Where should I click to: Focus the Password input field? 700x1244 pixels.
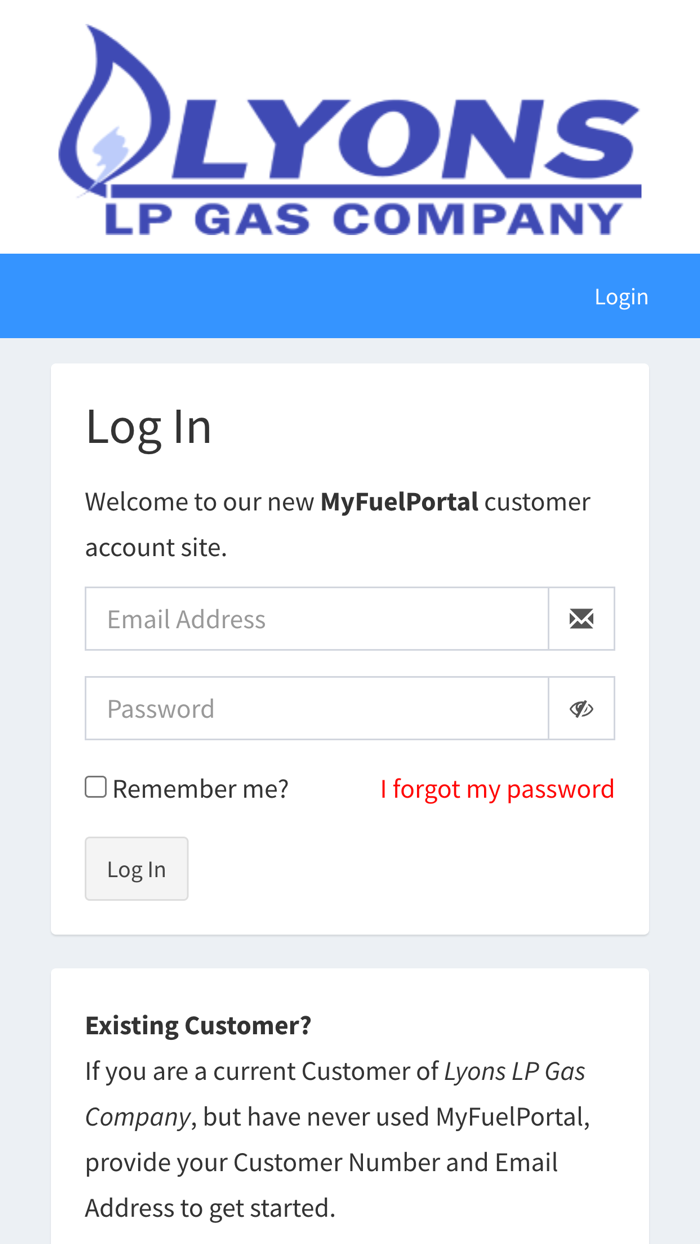point(317,709)
